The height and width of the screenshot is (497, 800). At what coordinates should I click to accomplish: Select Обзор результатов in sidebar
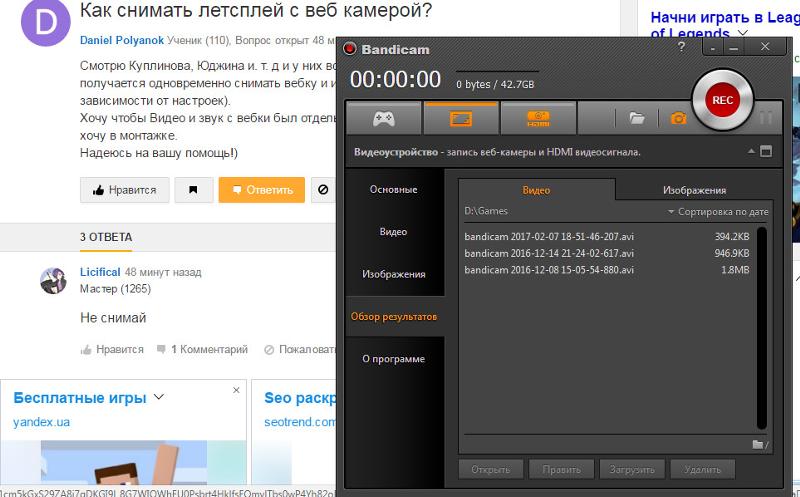[x=393, y=316]
